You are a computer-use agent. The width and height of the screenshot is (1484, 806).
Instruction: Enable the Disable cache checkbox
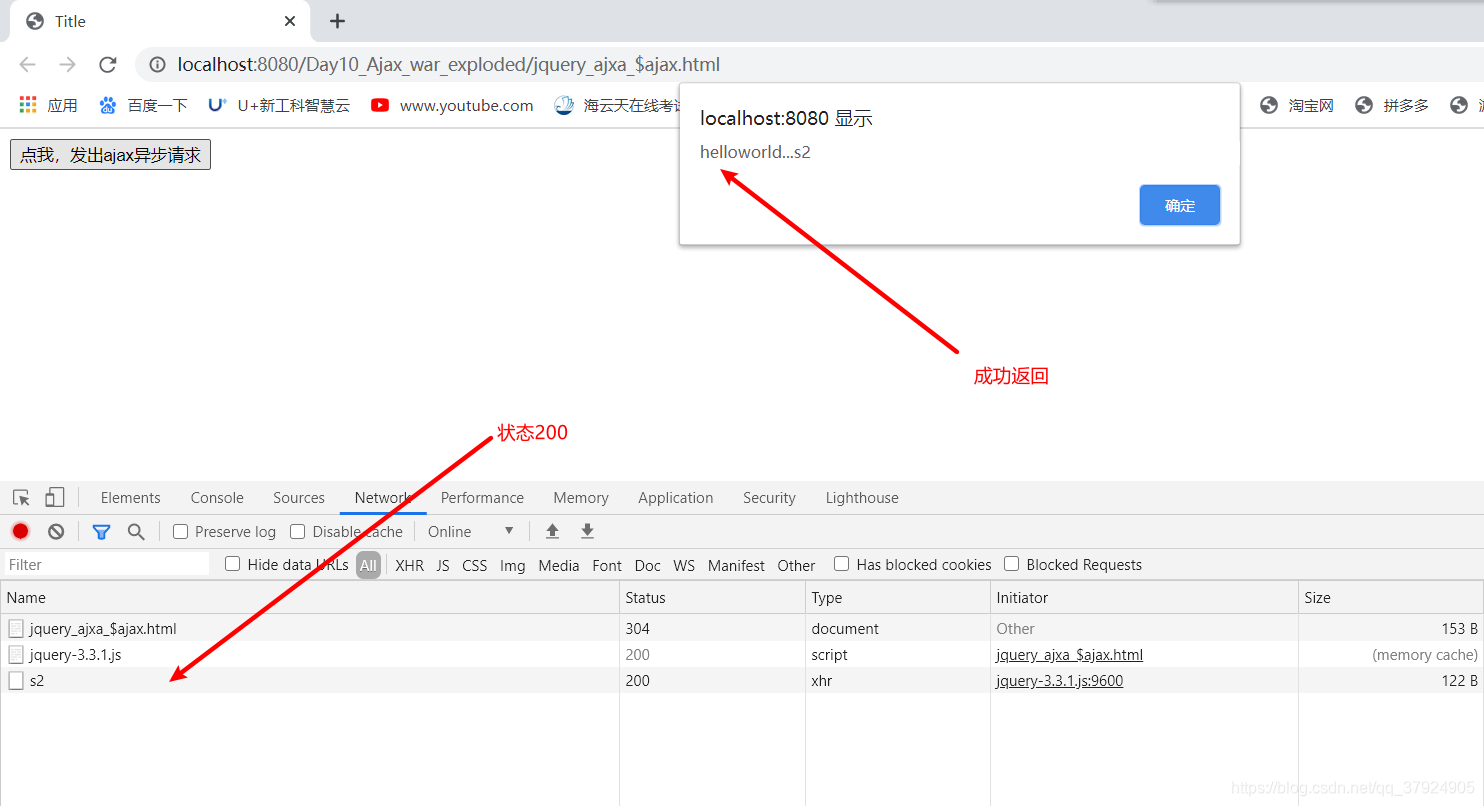point(298,532)
